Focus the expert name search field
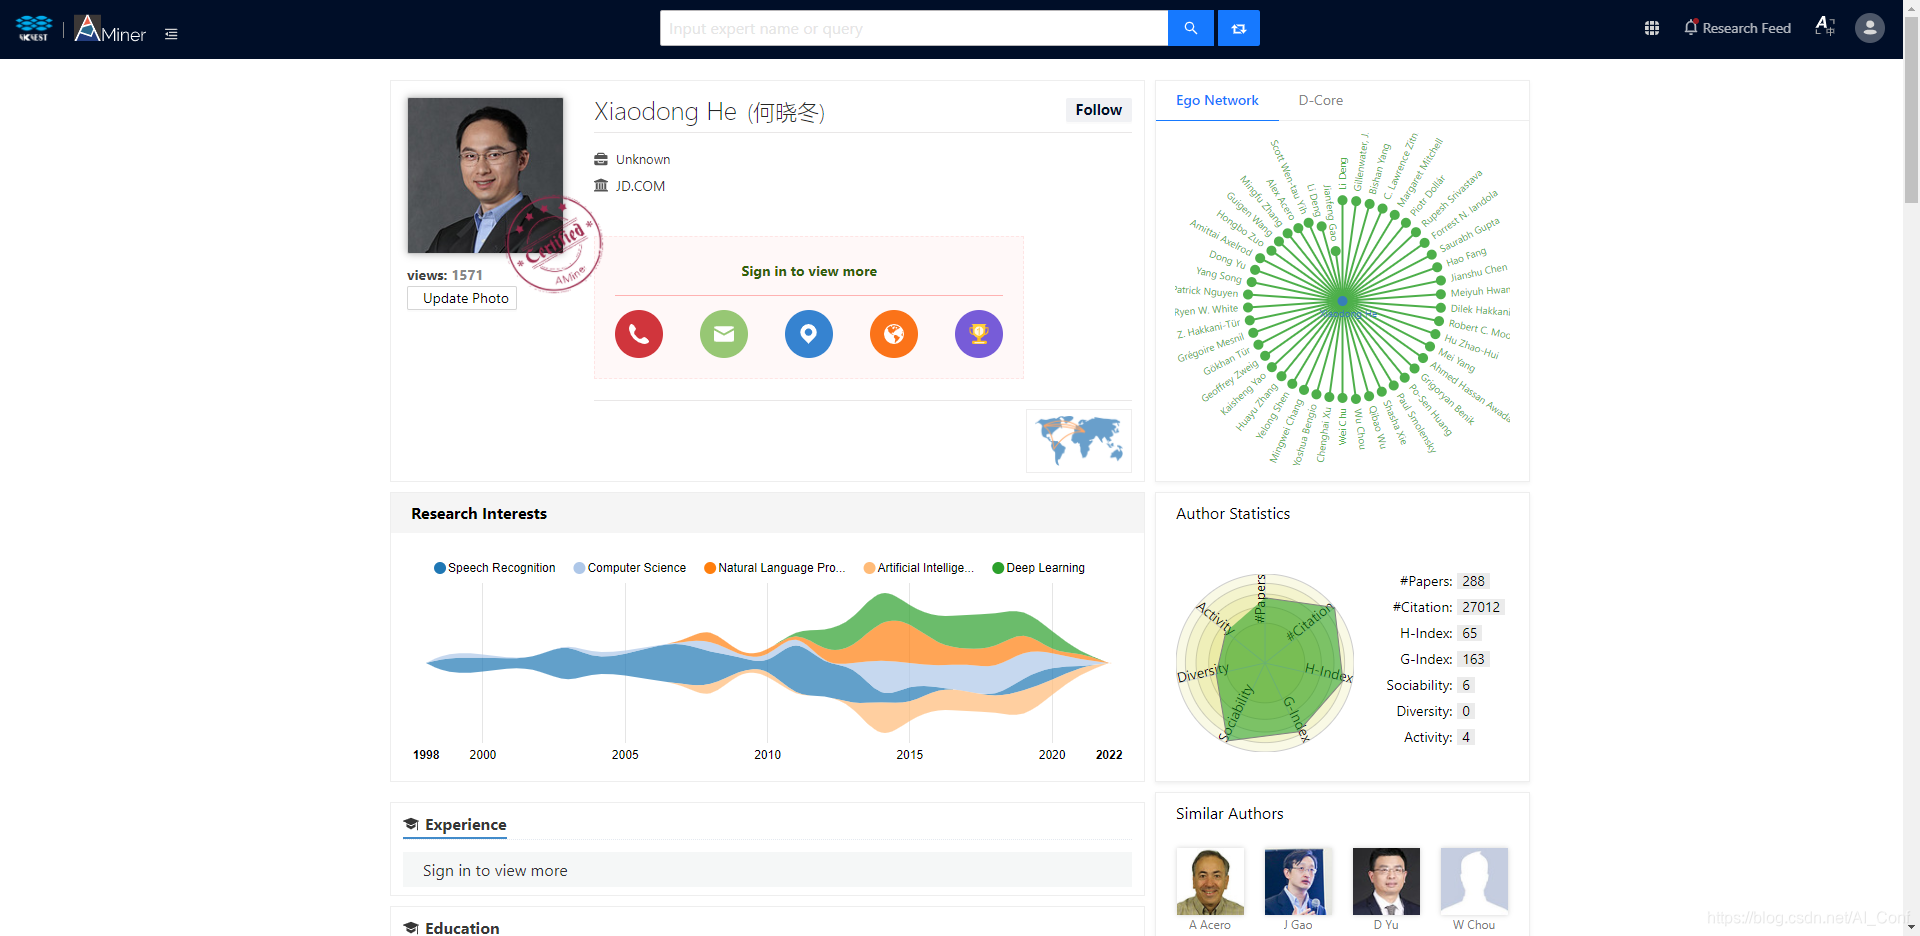Screen dimensions: 1920x936 (x=914, y=28)
